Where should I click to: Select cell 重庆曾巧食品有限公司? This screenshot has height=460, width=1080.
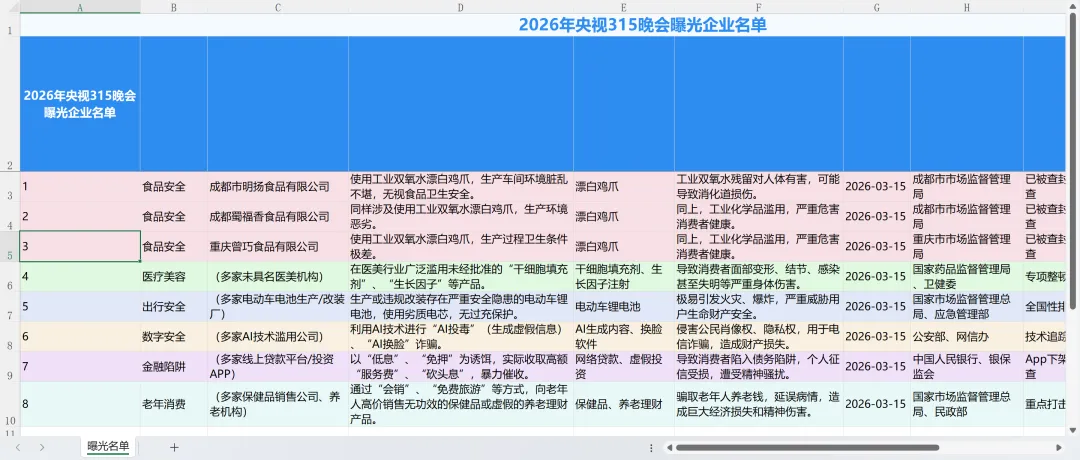tap(278, 247)
